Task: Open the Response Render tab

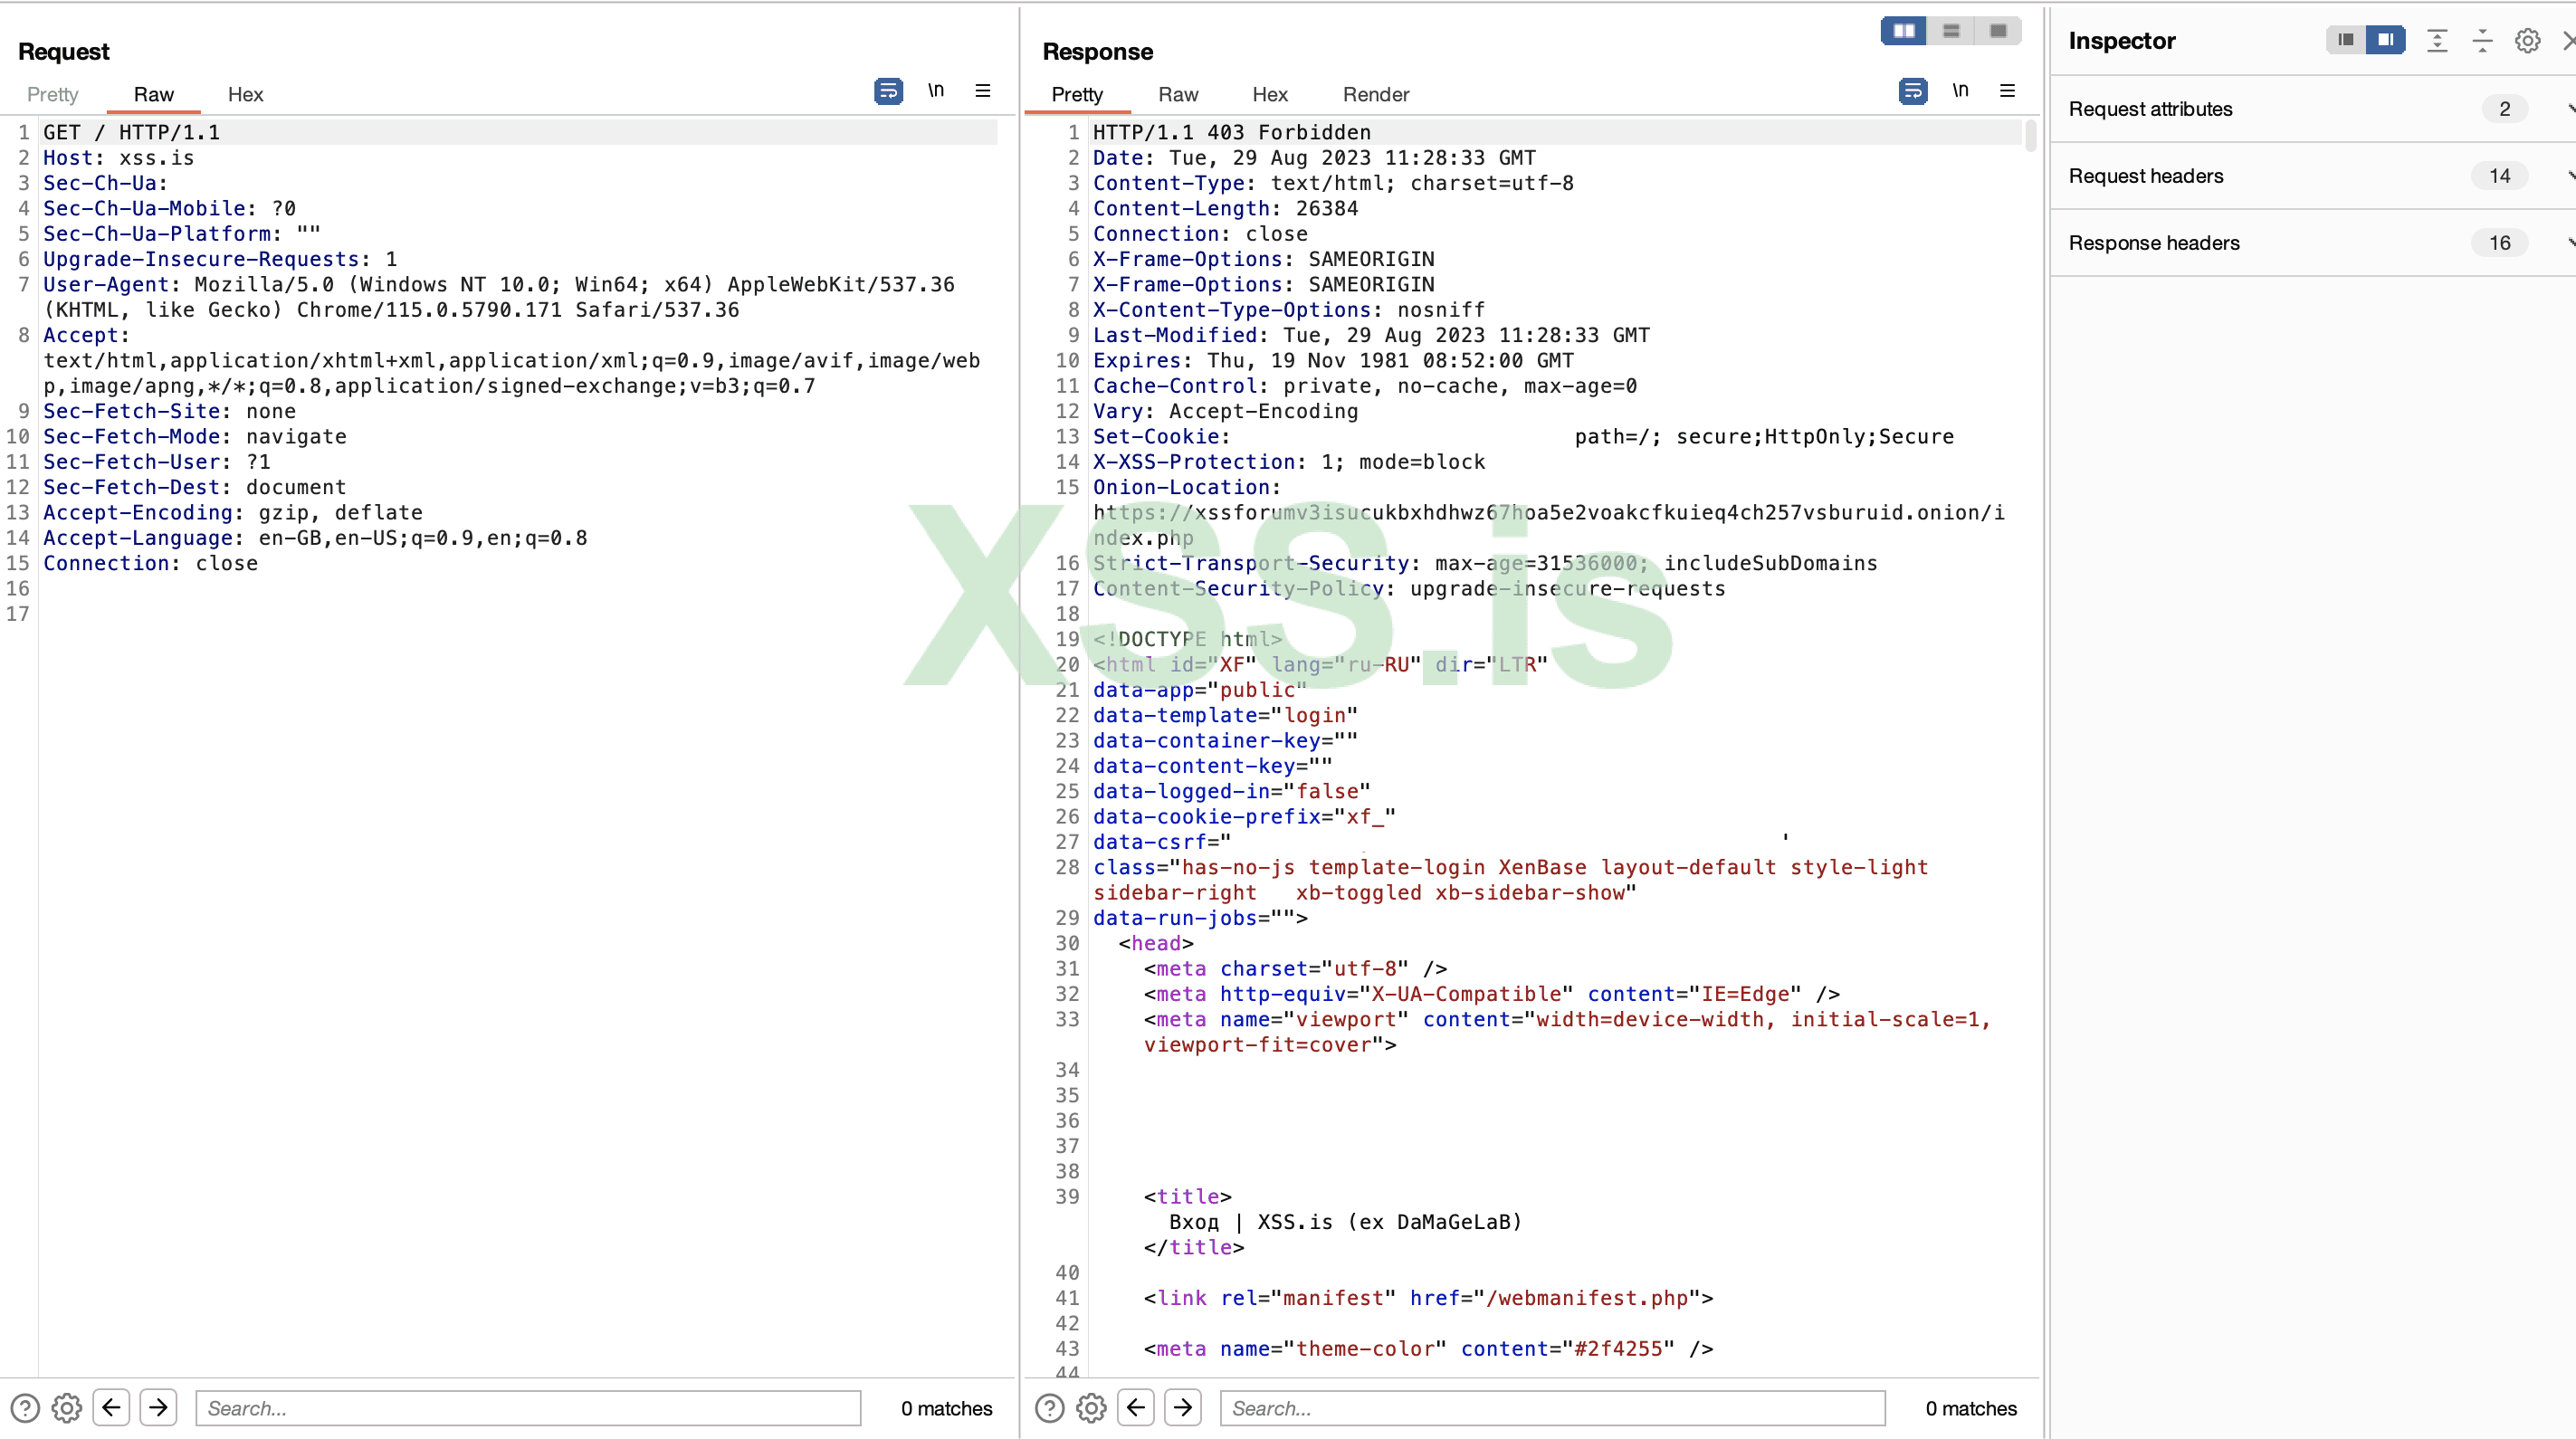Action: [1375, 94]
